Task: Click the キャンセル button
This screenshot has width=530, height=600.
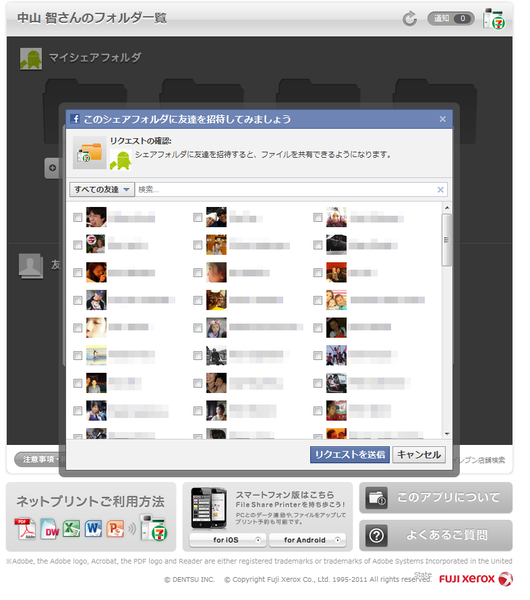Action: click(x=419, y=455)
